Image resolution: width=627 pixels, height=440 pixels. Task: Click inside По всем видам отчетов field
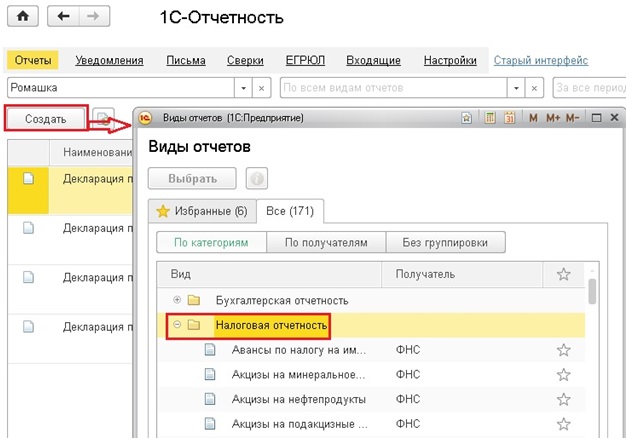[393, 88]
